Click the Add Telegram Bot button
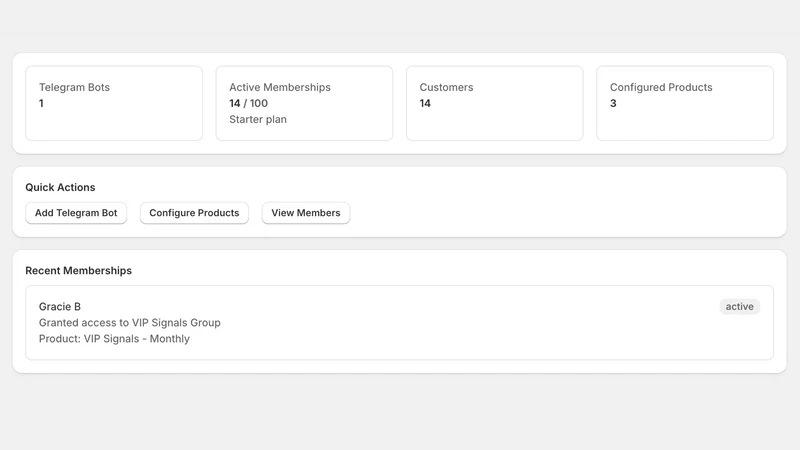 click(76, 213)
